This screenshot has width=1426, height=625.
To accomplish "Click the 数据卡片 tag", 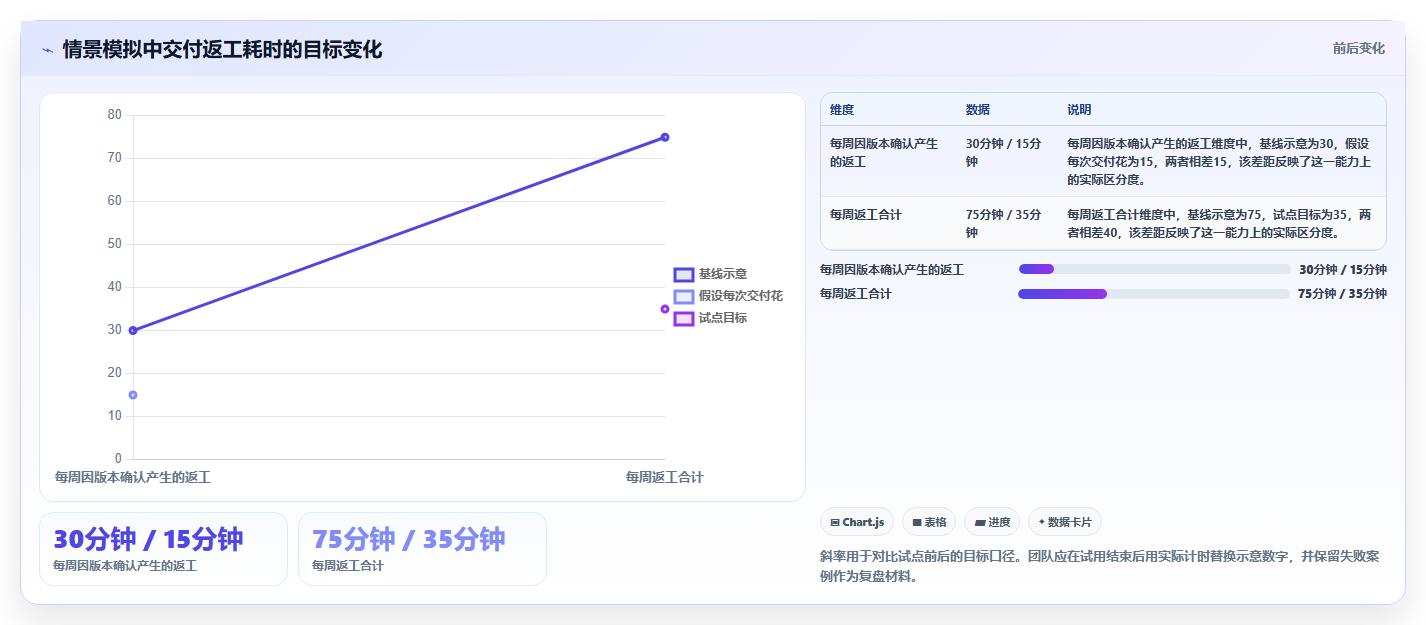I will click(x=1064, y=522).
